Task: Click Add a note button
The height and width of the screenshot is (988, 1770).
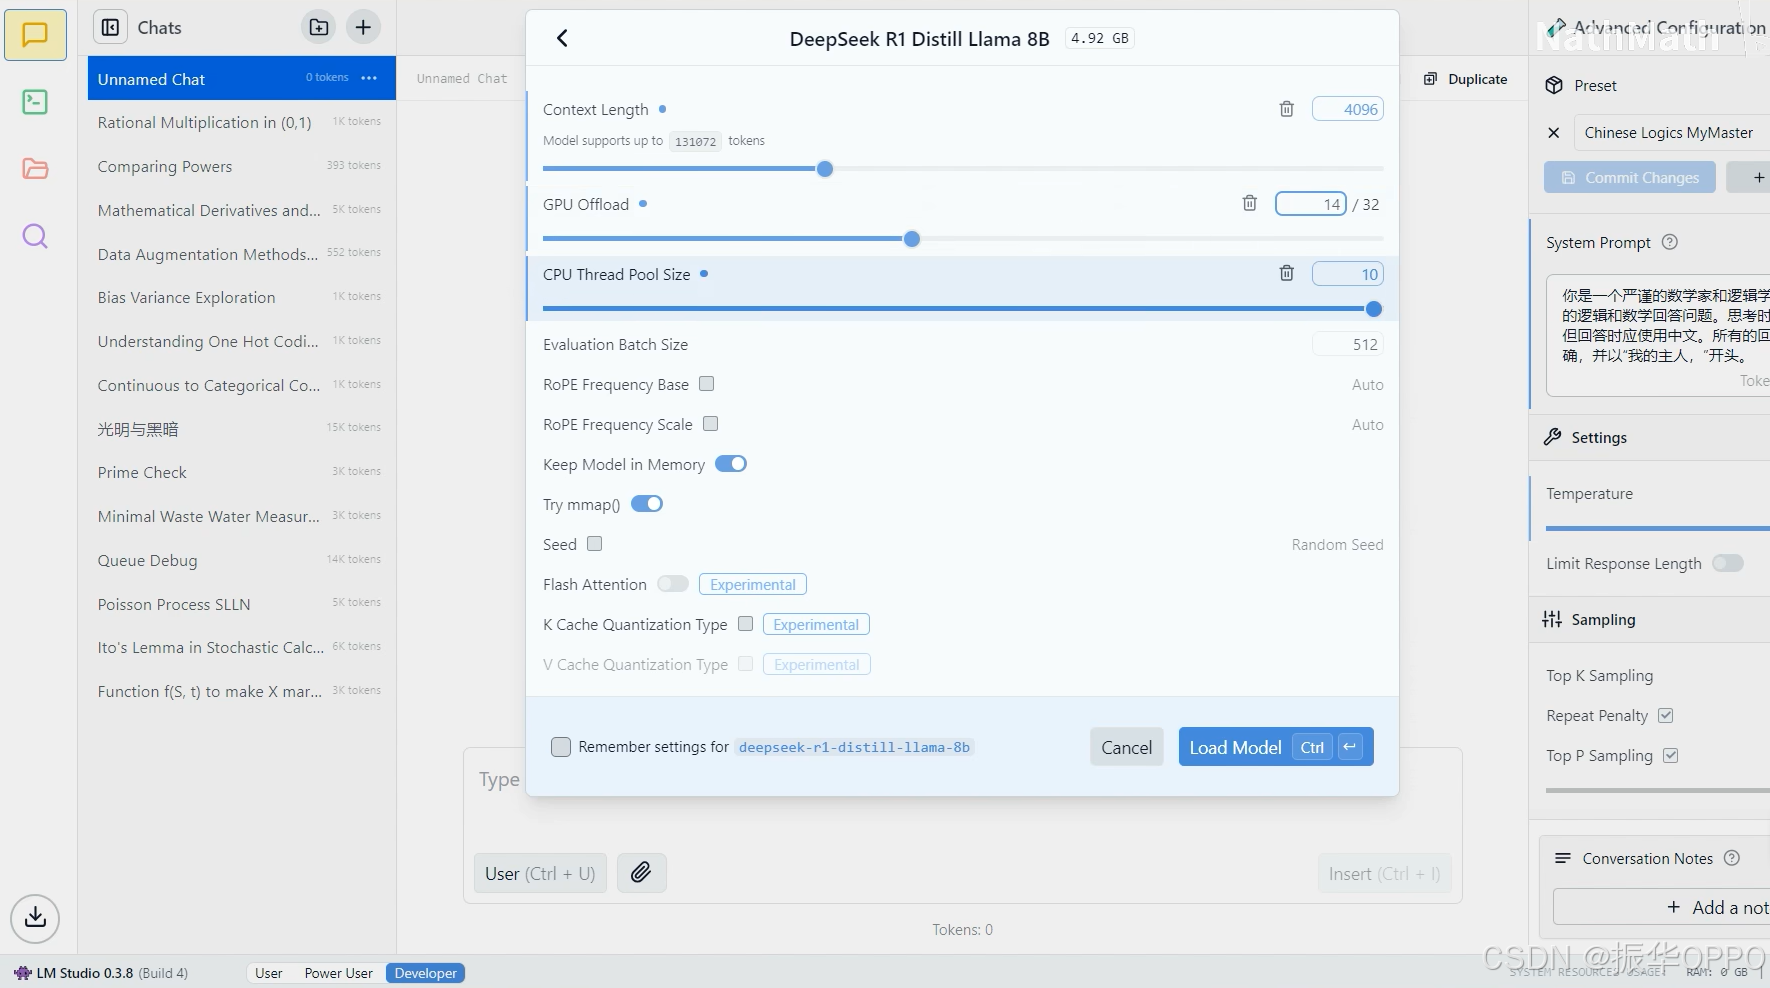Action: point(1661,907)
